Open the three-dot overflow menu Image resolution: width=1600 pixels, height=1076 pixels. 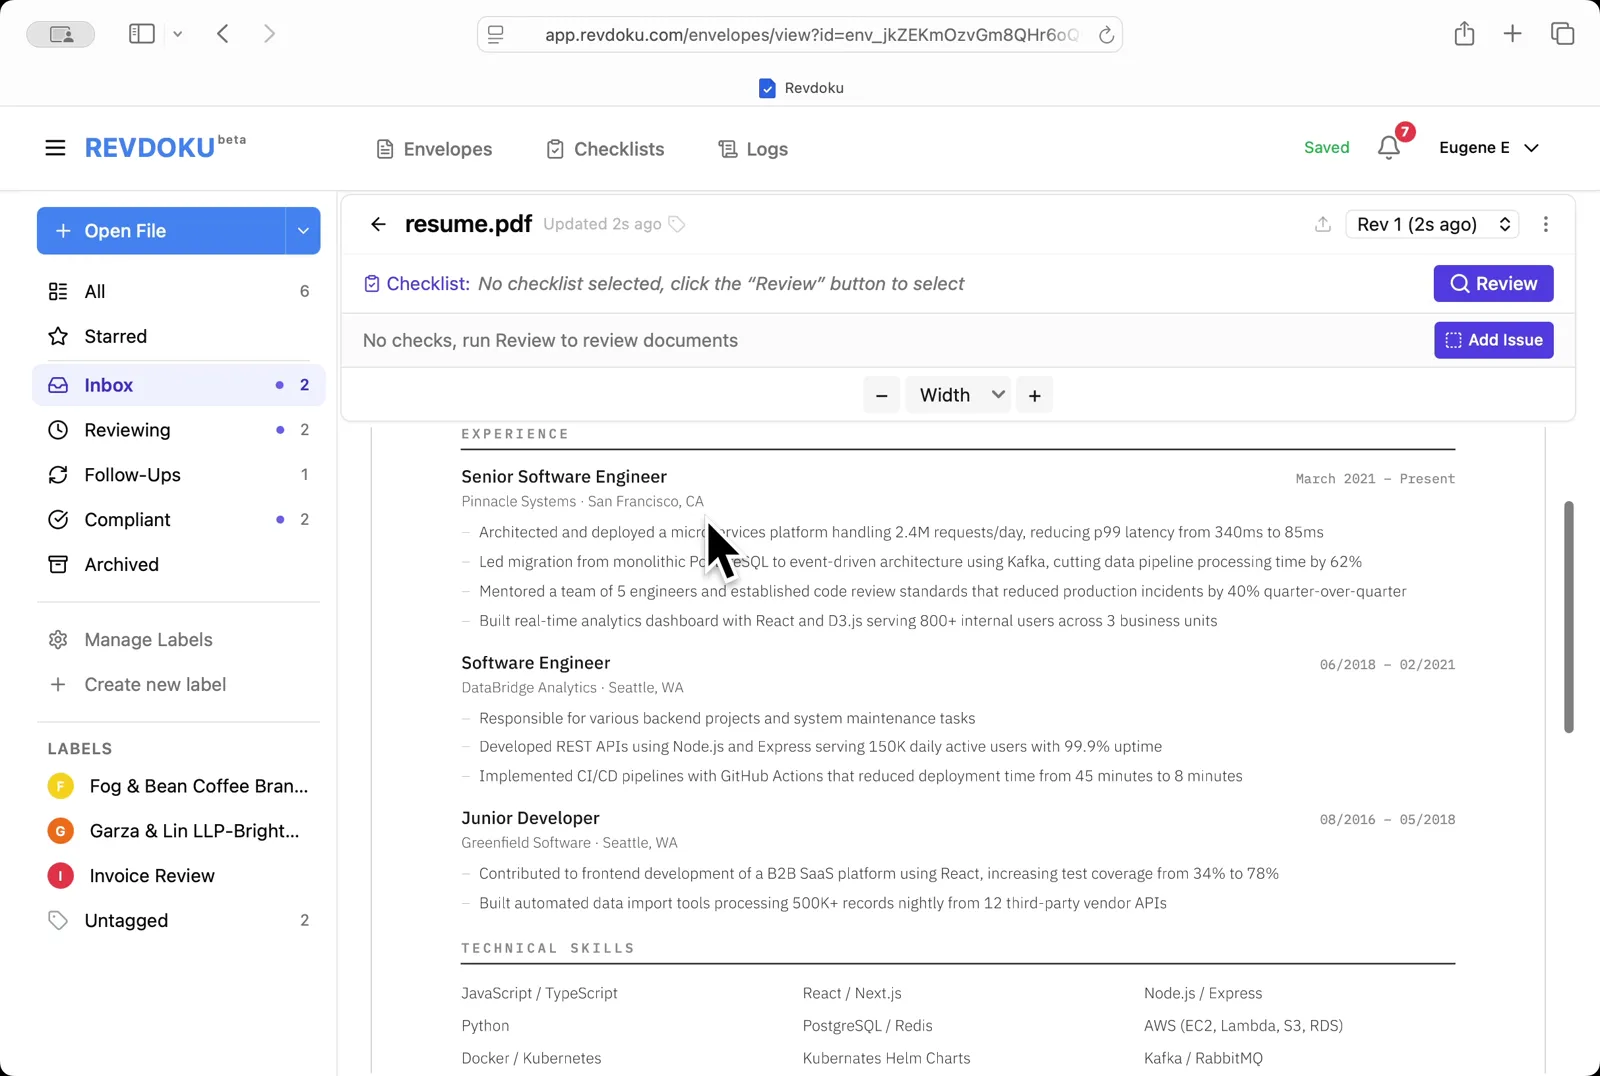click(x=1545, y=224)
